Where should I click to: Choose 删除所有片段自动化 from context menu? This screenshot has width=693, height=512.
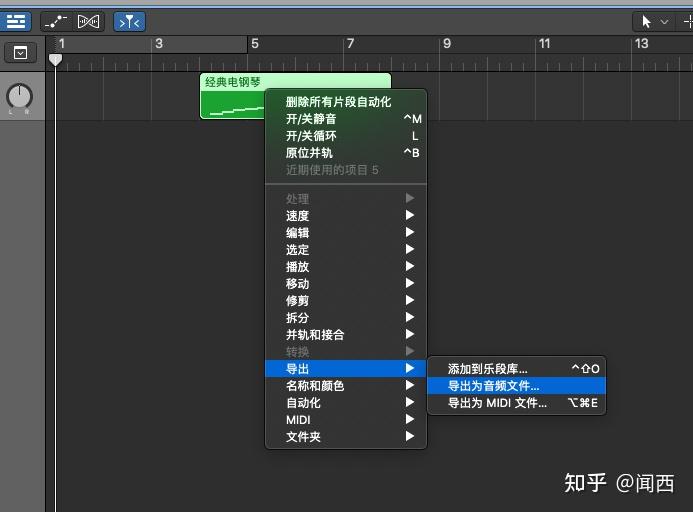pyautogui.click(x=346, y=102)
